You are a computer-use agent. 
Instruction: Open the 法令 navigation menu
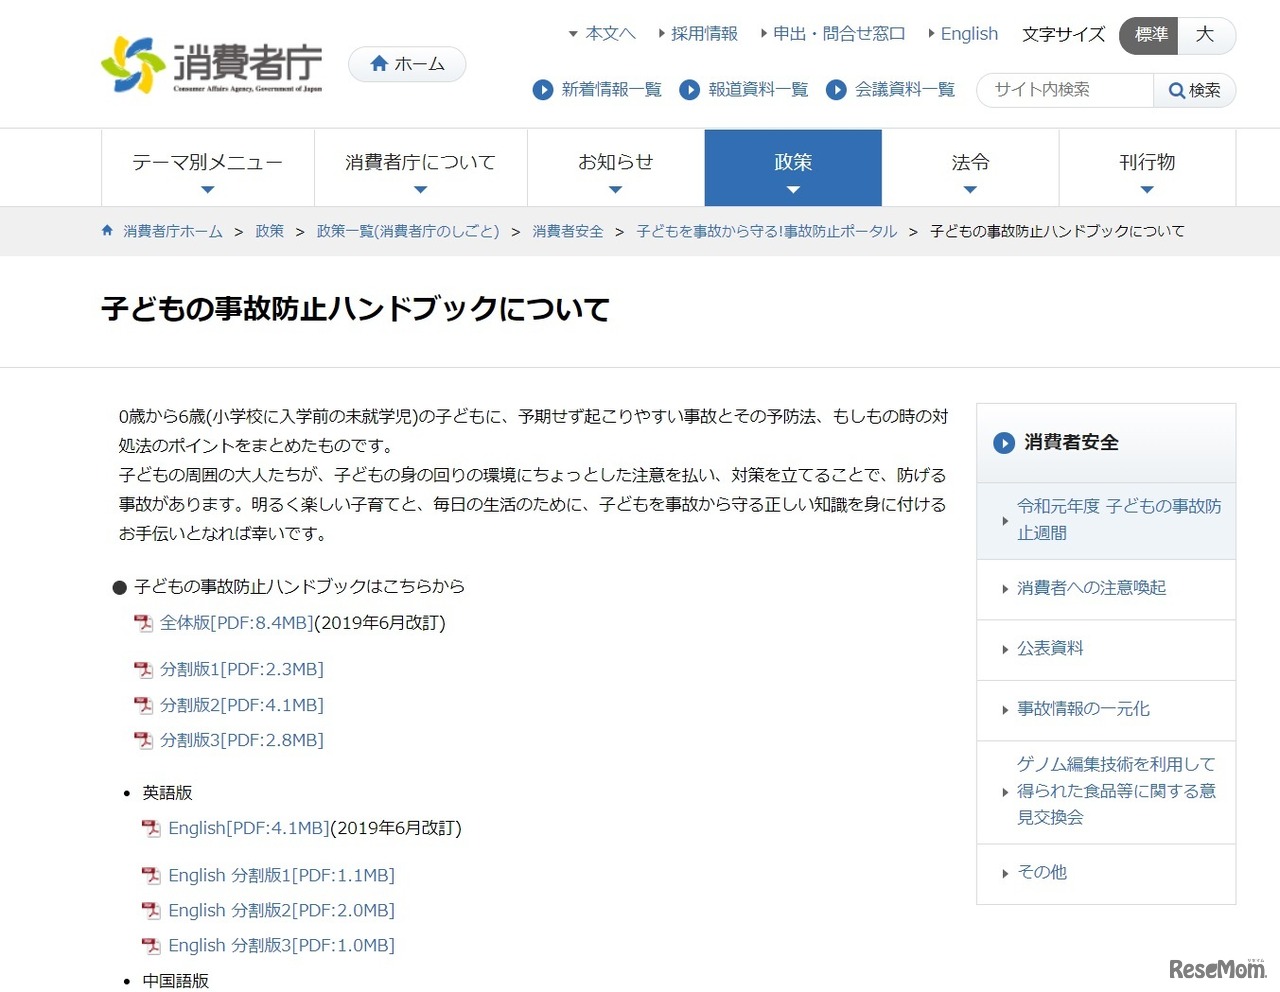pyautogui.click(x=970, y=168)
